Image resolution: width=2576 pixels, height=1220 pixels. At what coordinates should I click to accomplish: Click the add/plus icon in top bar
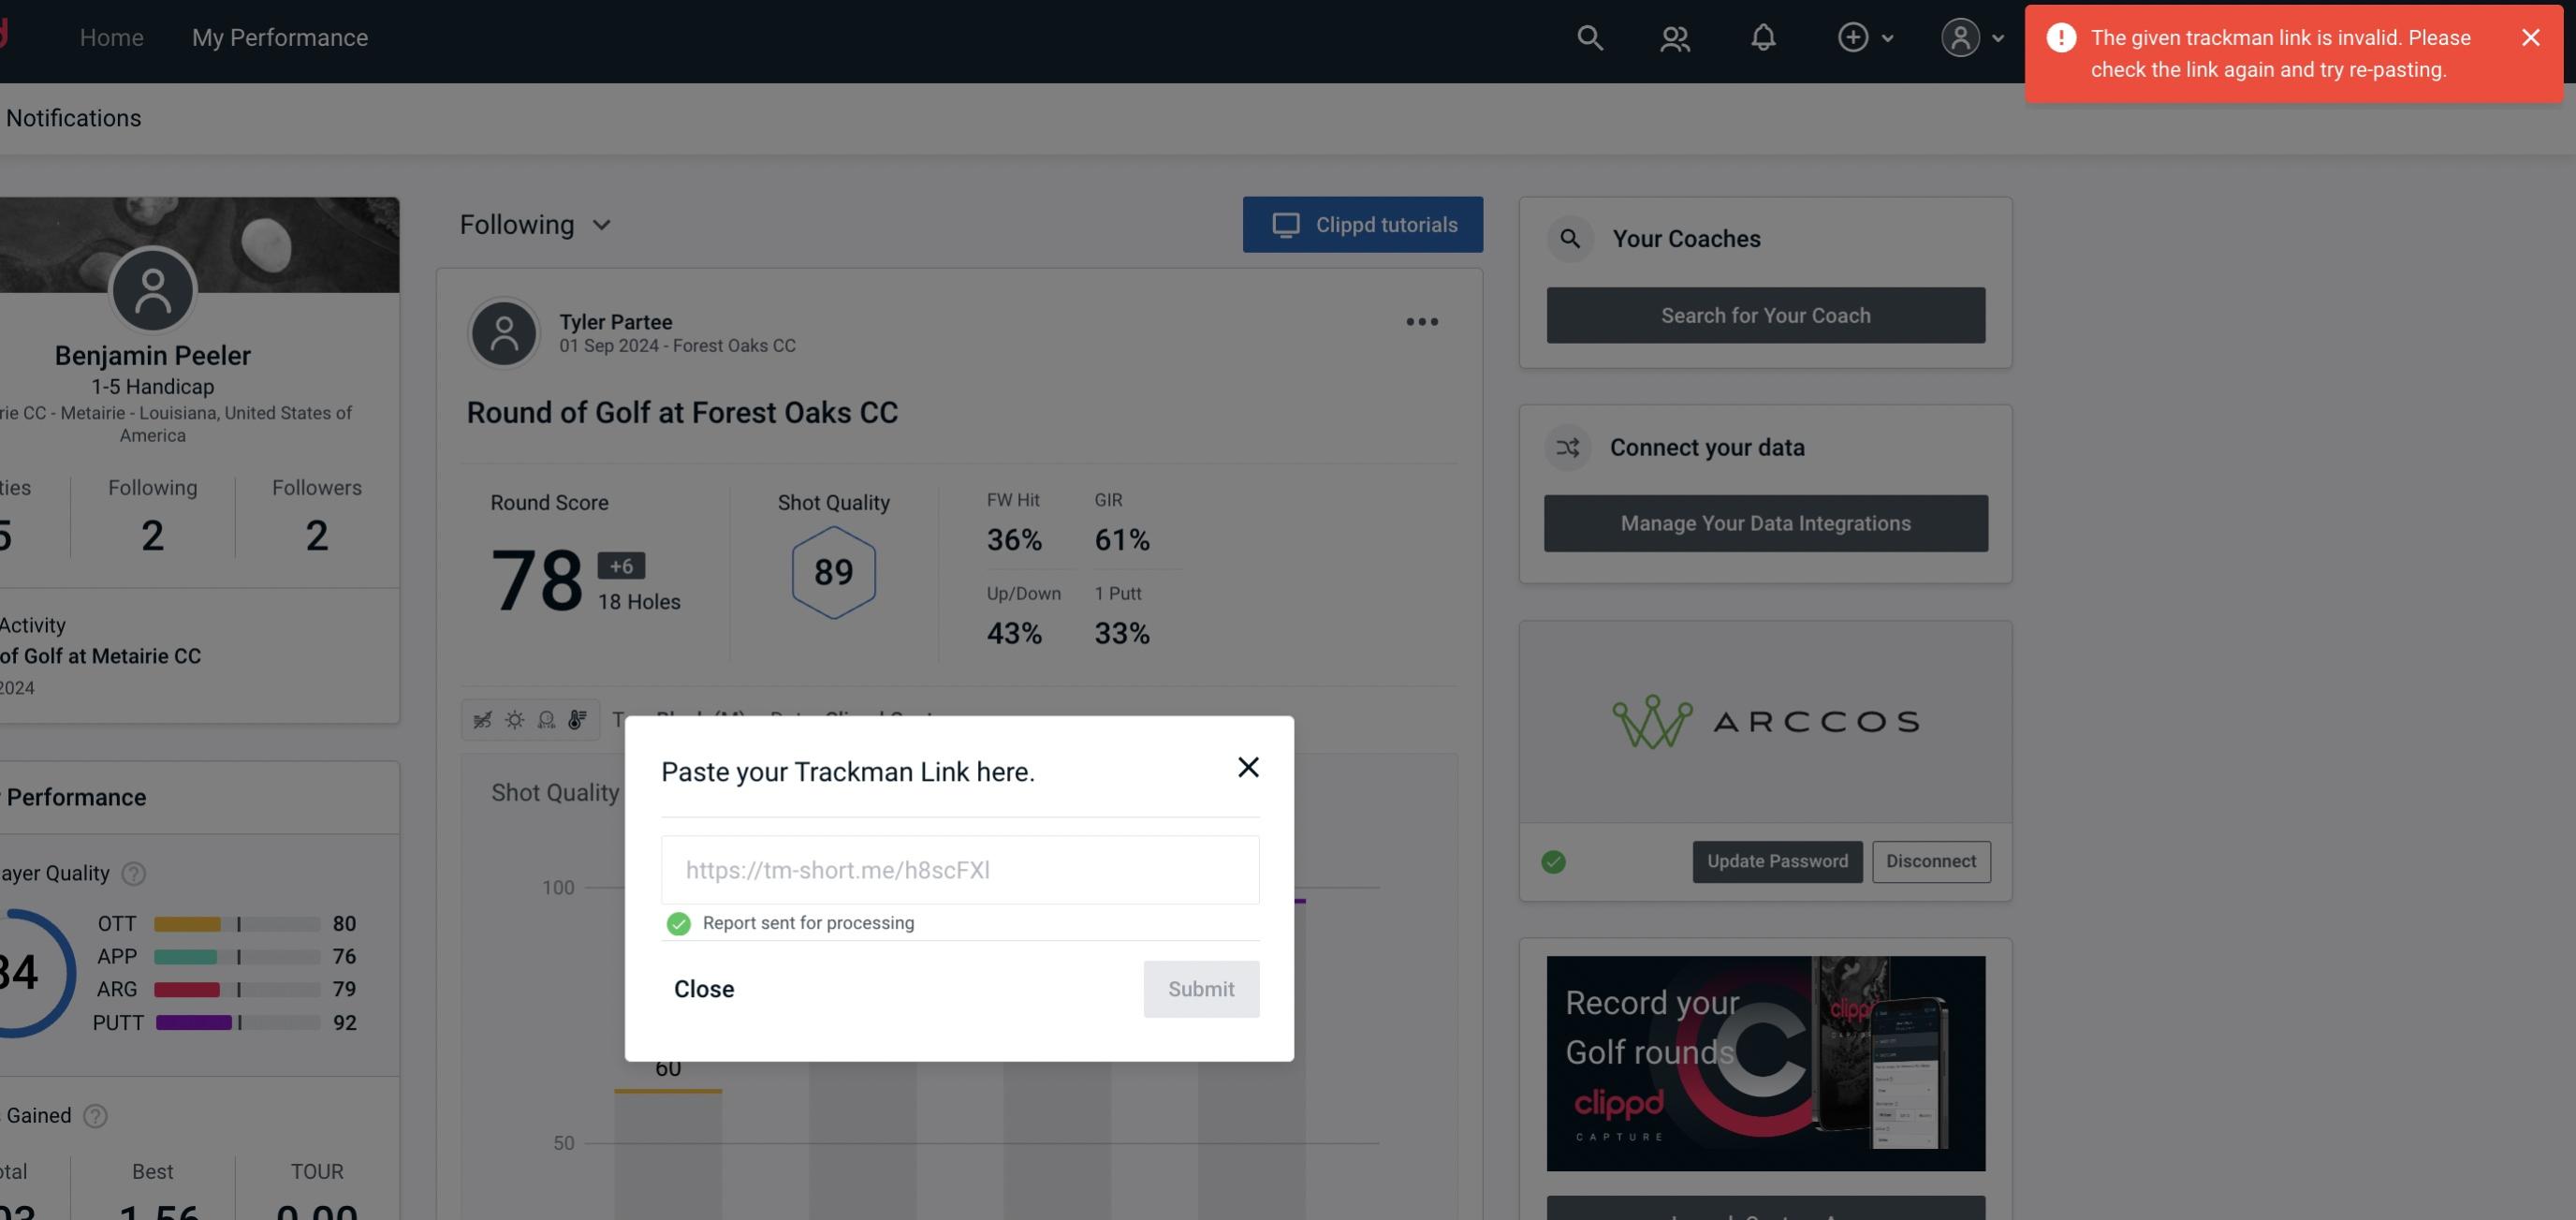click(1851, 37)
